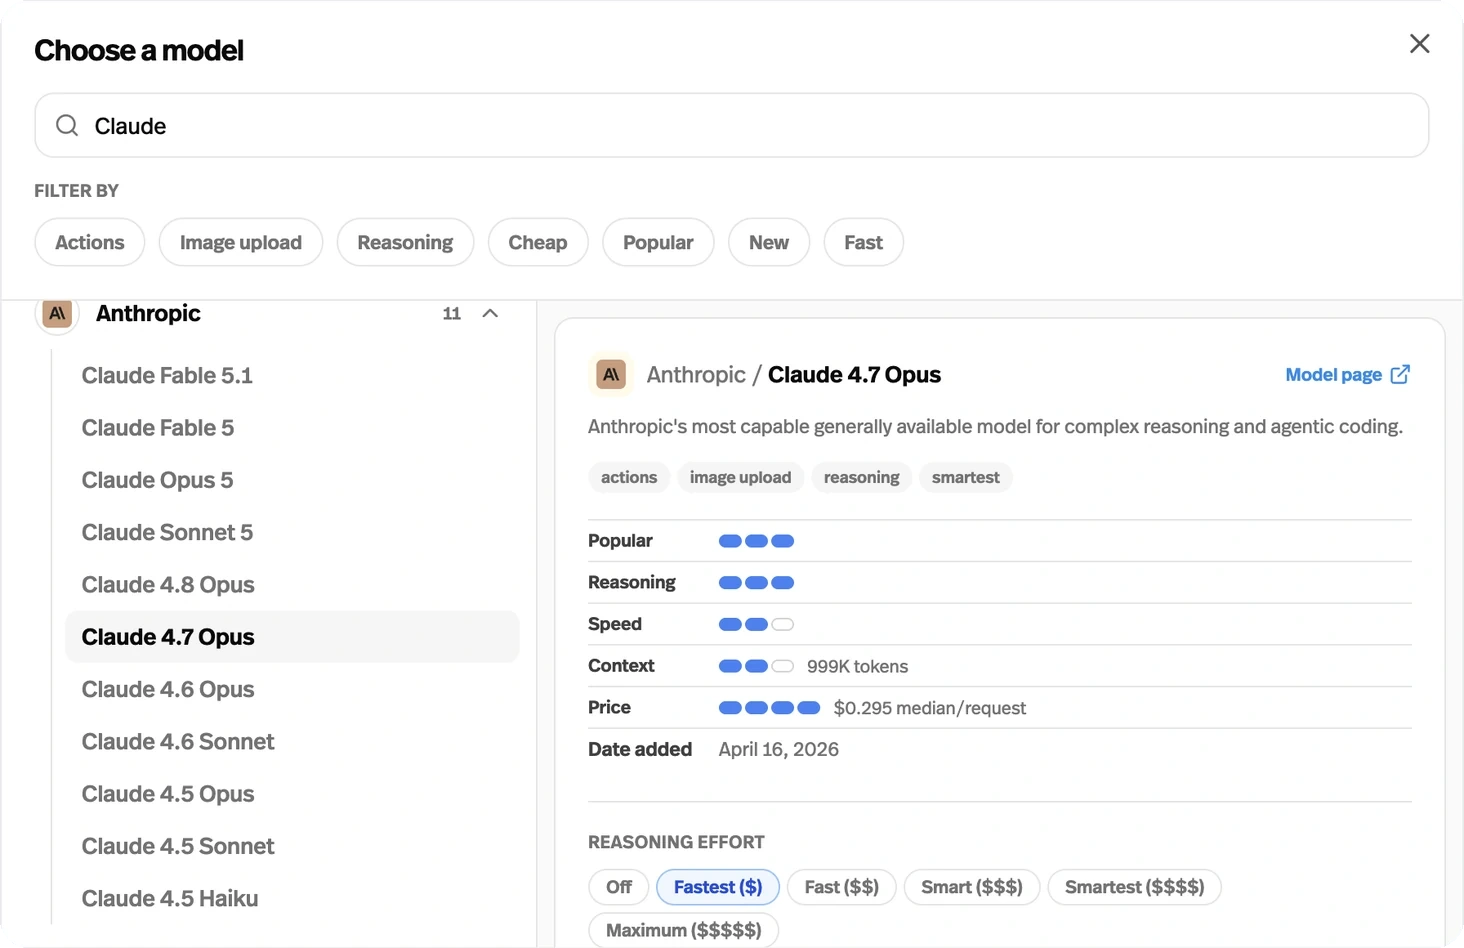Screen dimensions: 1464x948
Task: Click the model count 11 beside Anthropic
Action: tap(452, 314)
